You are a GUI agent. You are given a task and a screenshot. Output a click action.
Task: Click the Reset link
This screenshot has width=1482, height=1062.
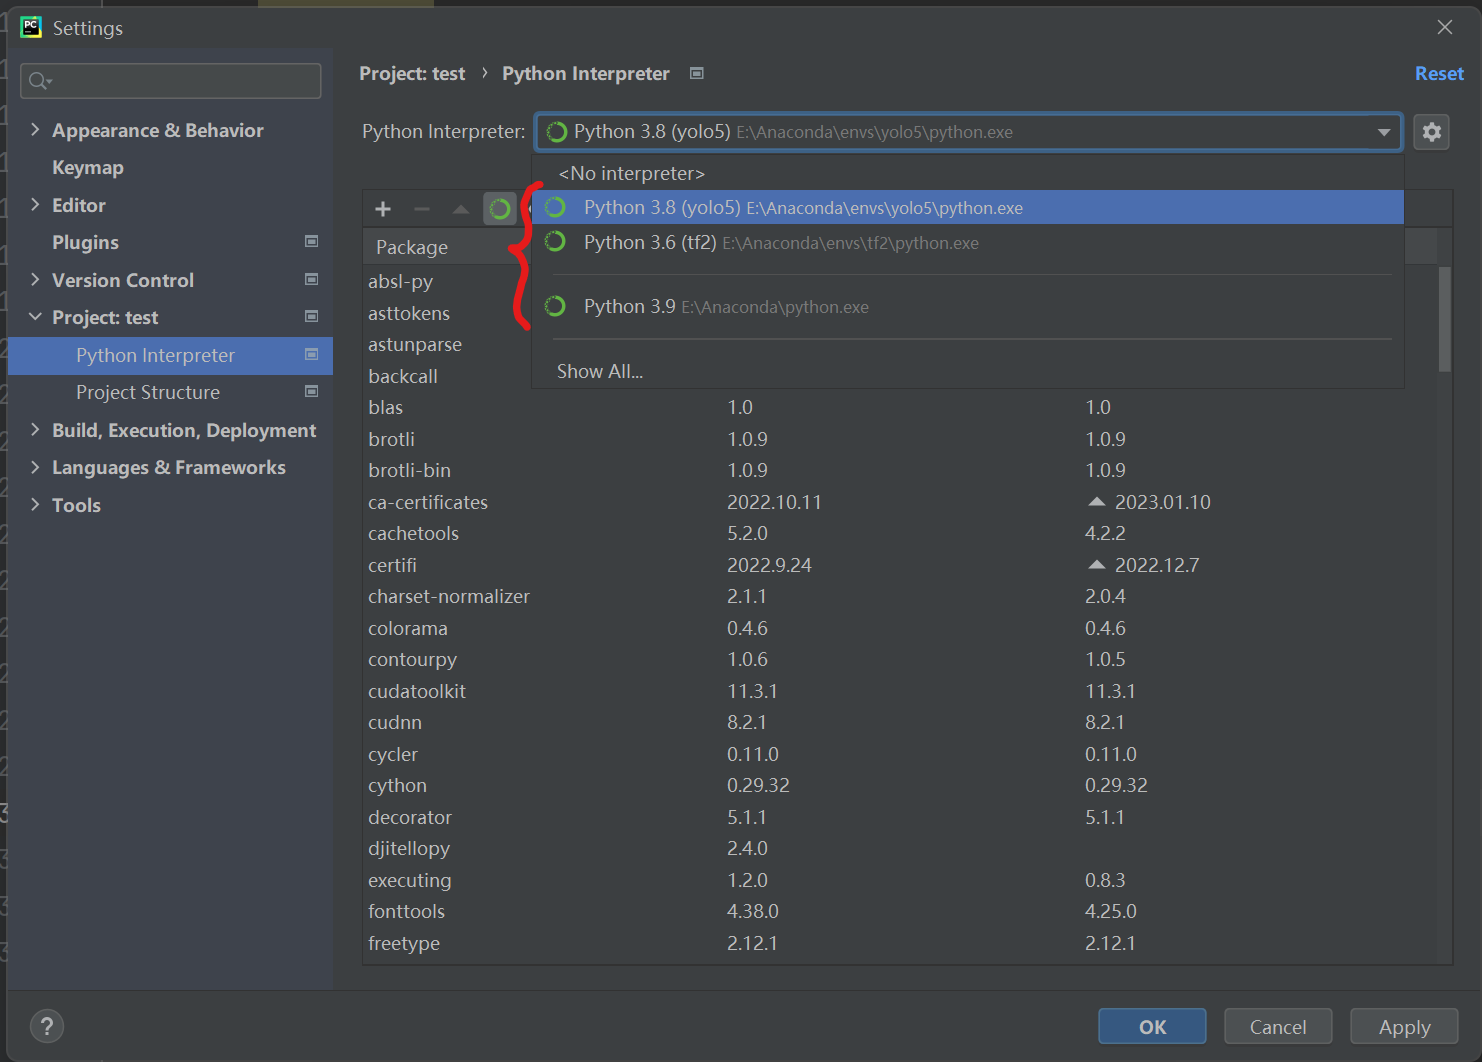(x=1439, y=73)
